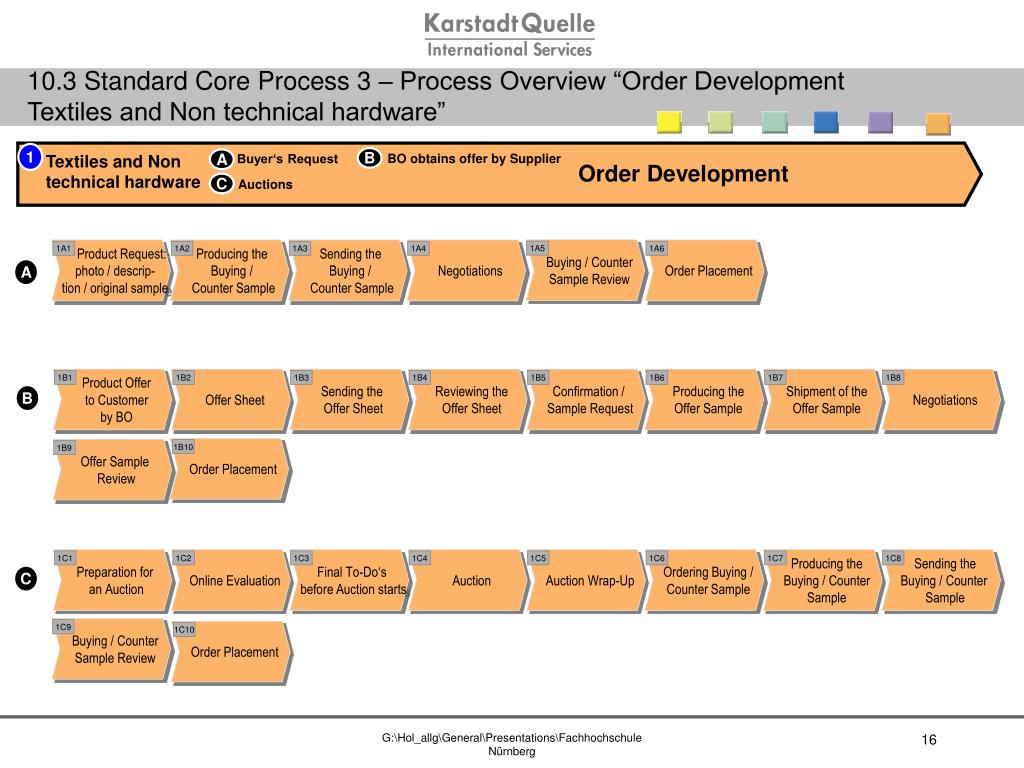Click the Auctions legend text
Screen dimensions: 1024x768
pos(265,184)
